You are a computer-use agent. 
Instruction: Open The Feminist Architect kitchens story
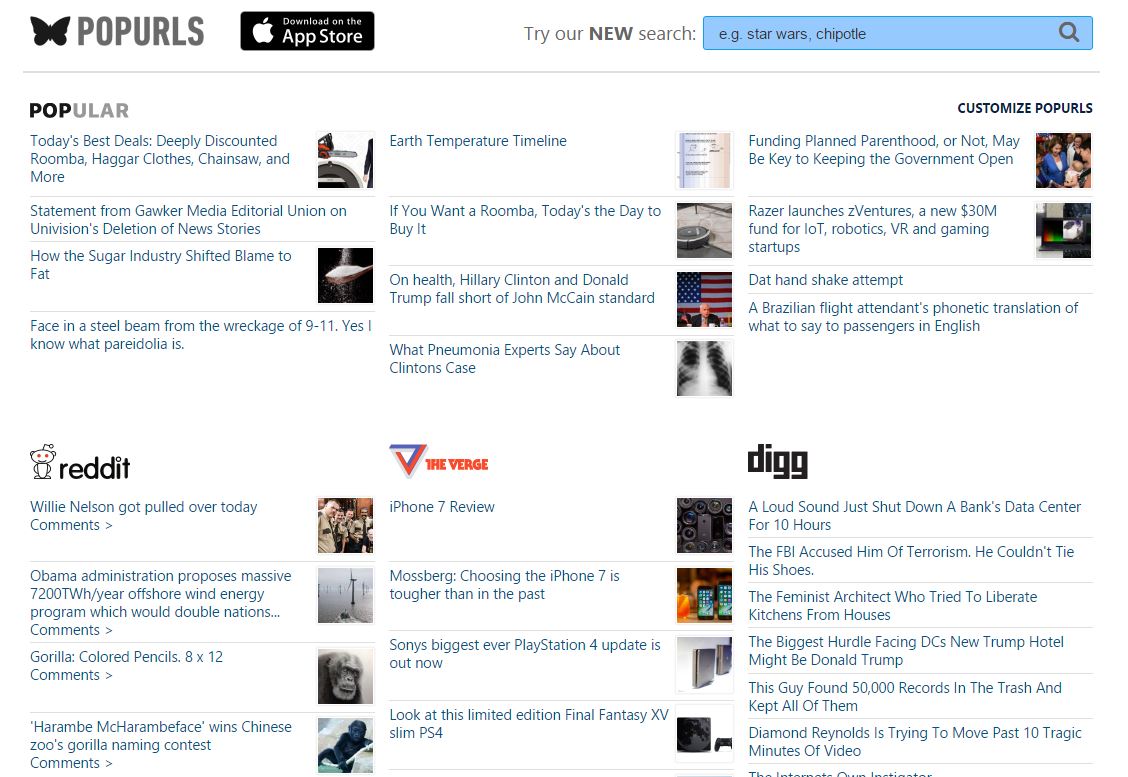coord(893,606)
